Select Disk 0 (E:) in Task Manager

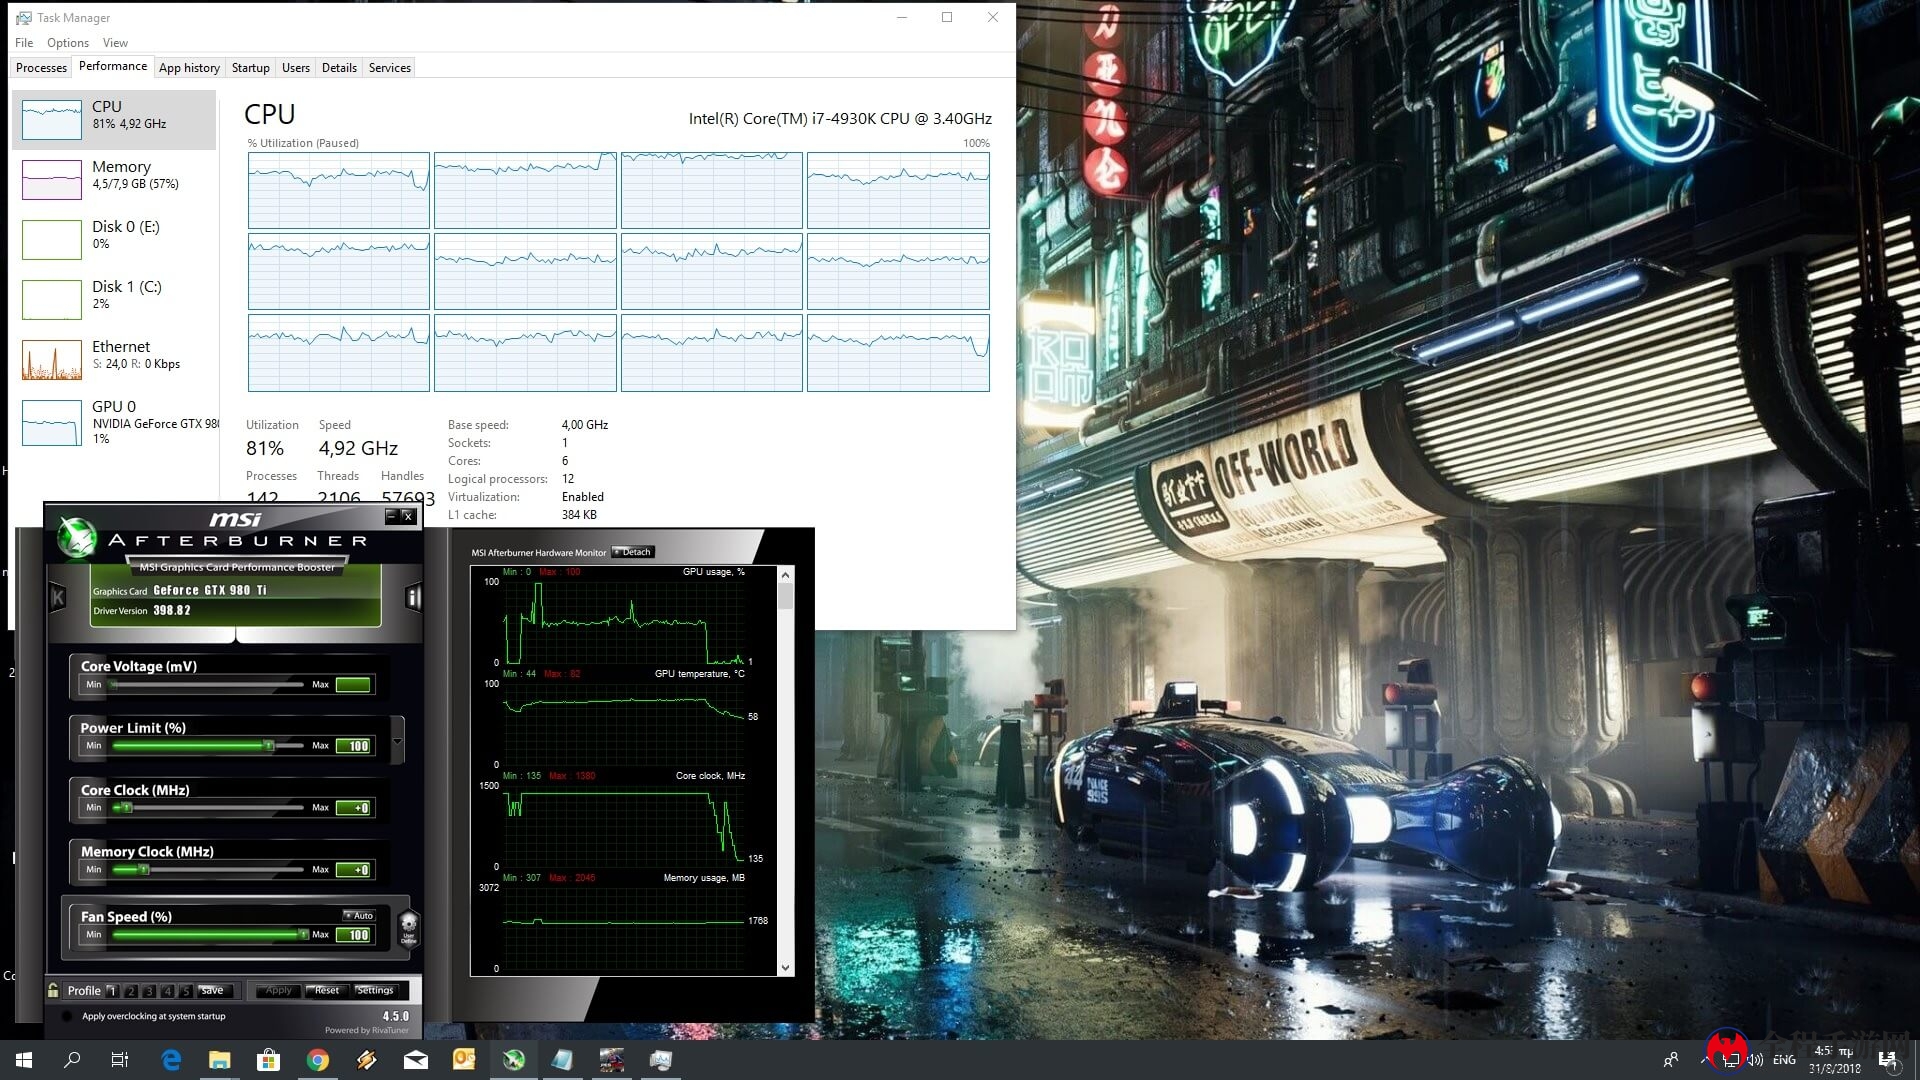click(114, 239)
